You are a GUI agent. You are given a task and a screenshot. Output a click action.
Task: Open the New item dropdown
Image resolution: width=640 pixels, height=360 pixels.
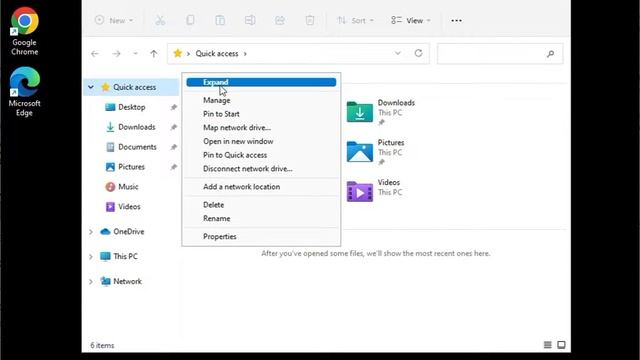(x=114, y=20)
